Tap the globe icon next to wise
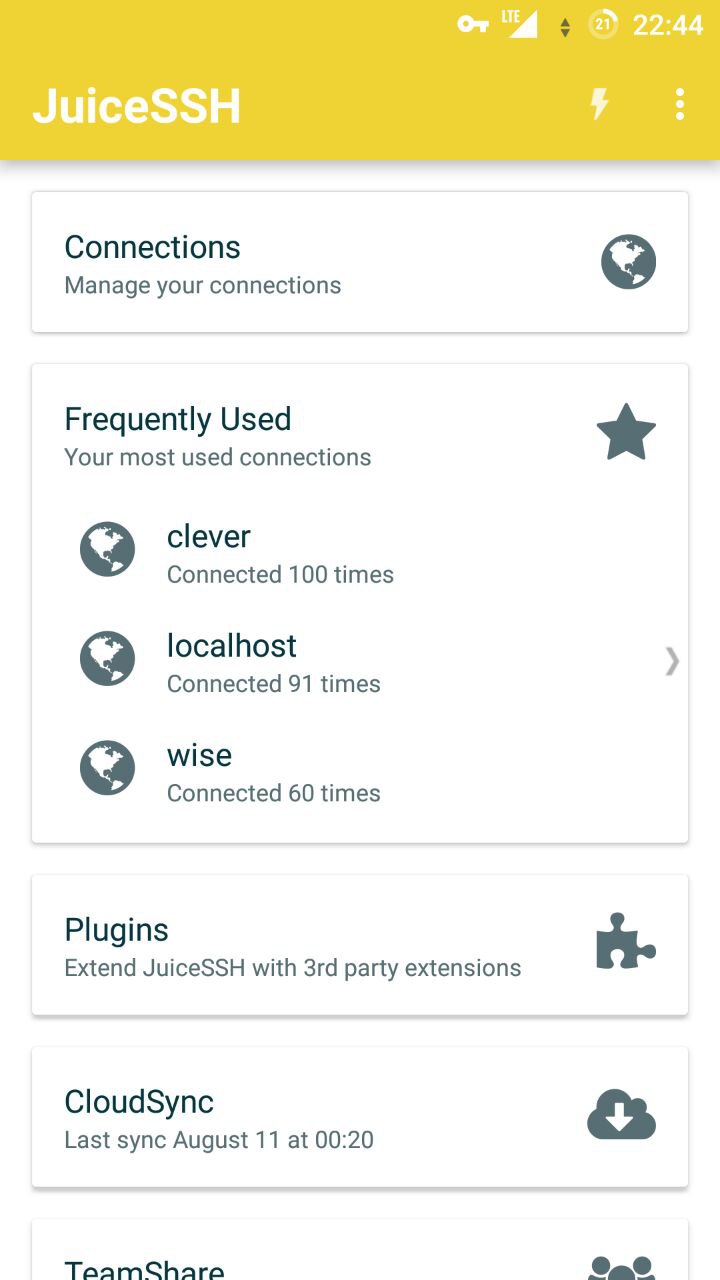 [x=107, y=767]
